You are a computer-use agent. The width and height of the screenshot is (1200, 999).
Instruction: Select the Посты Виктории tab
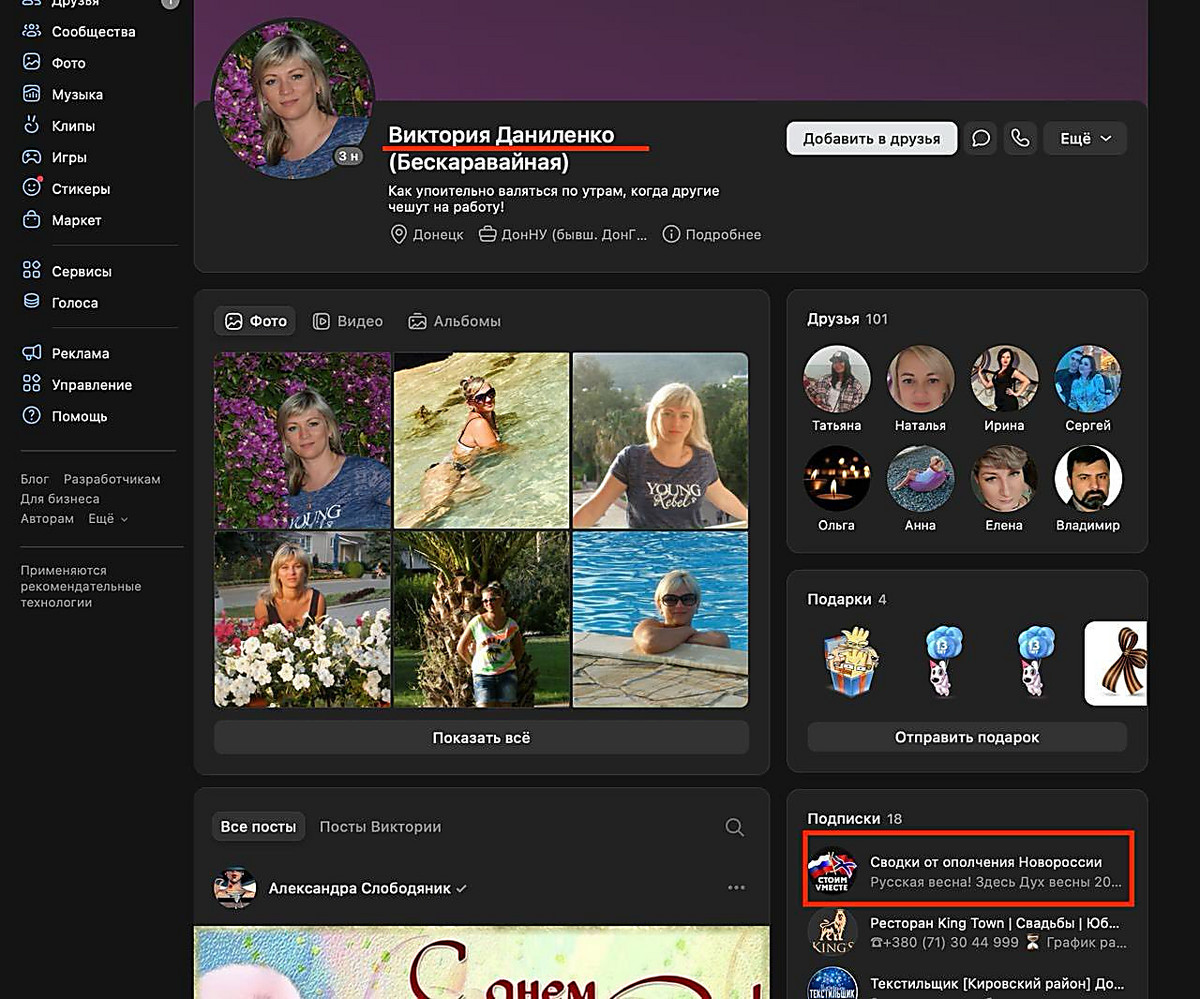(380, 827)
